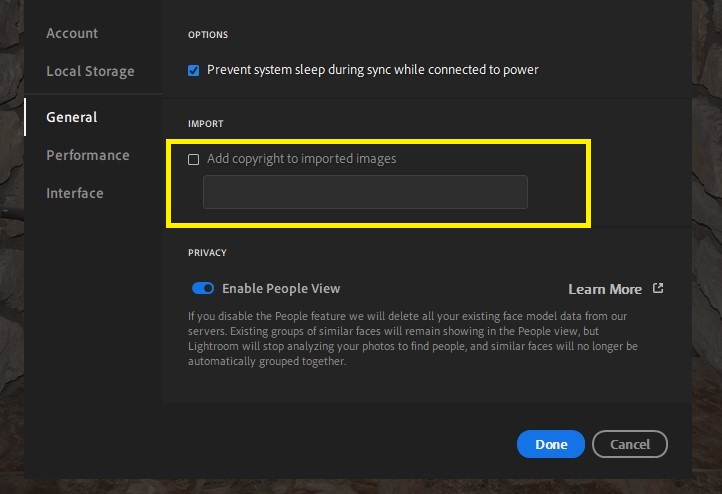This screenshot has width=722, height=494.
Task: Open the Account preferences tab
Action: coord(72,33)
